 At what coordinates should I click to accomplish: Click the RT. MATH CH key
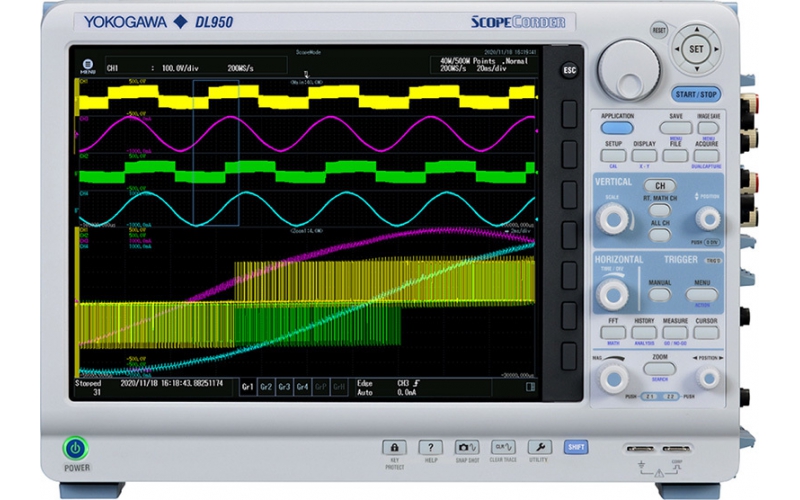coord(660,210)
